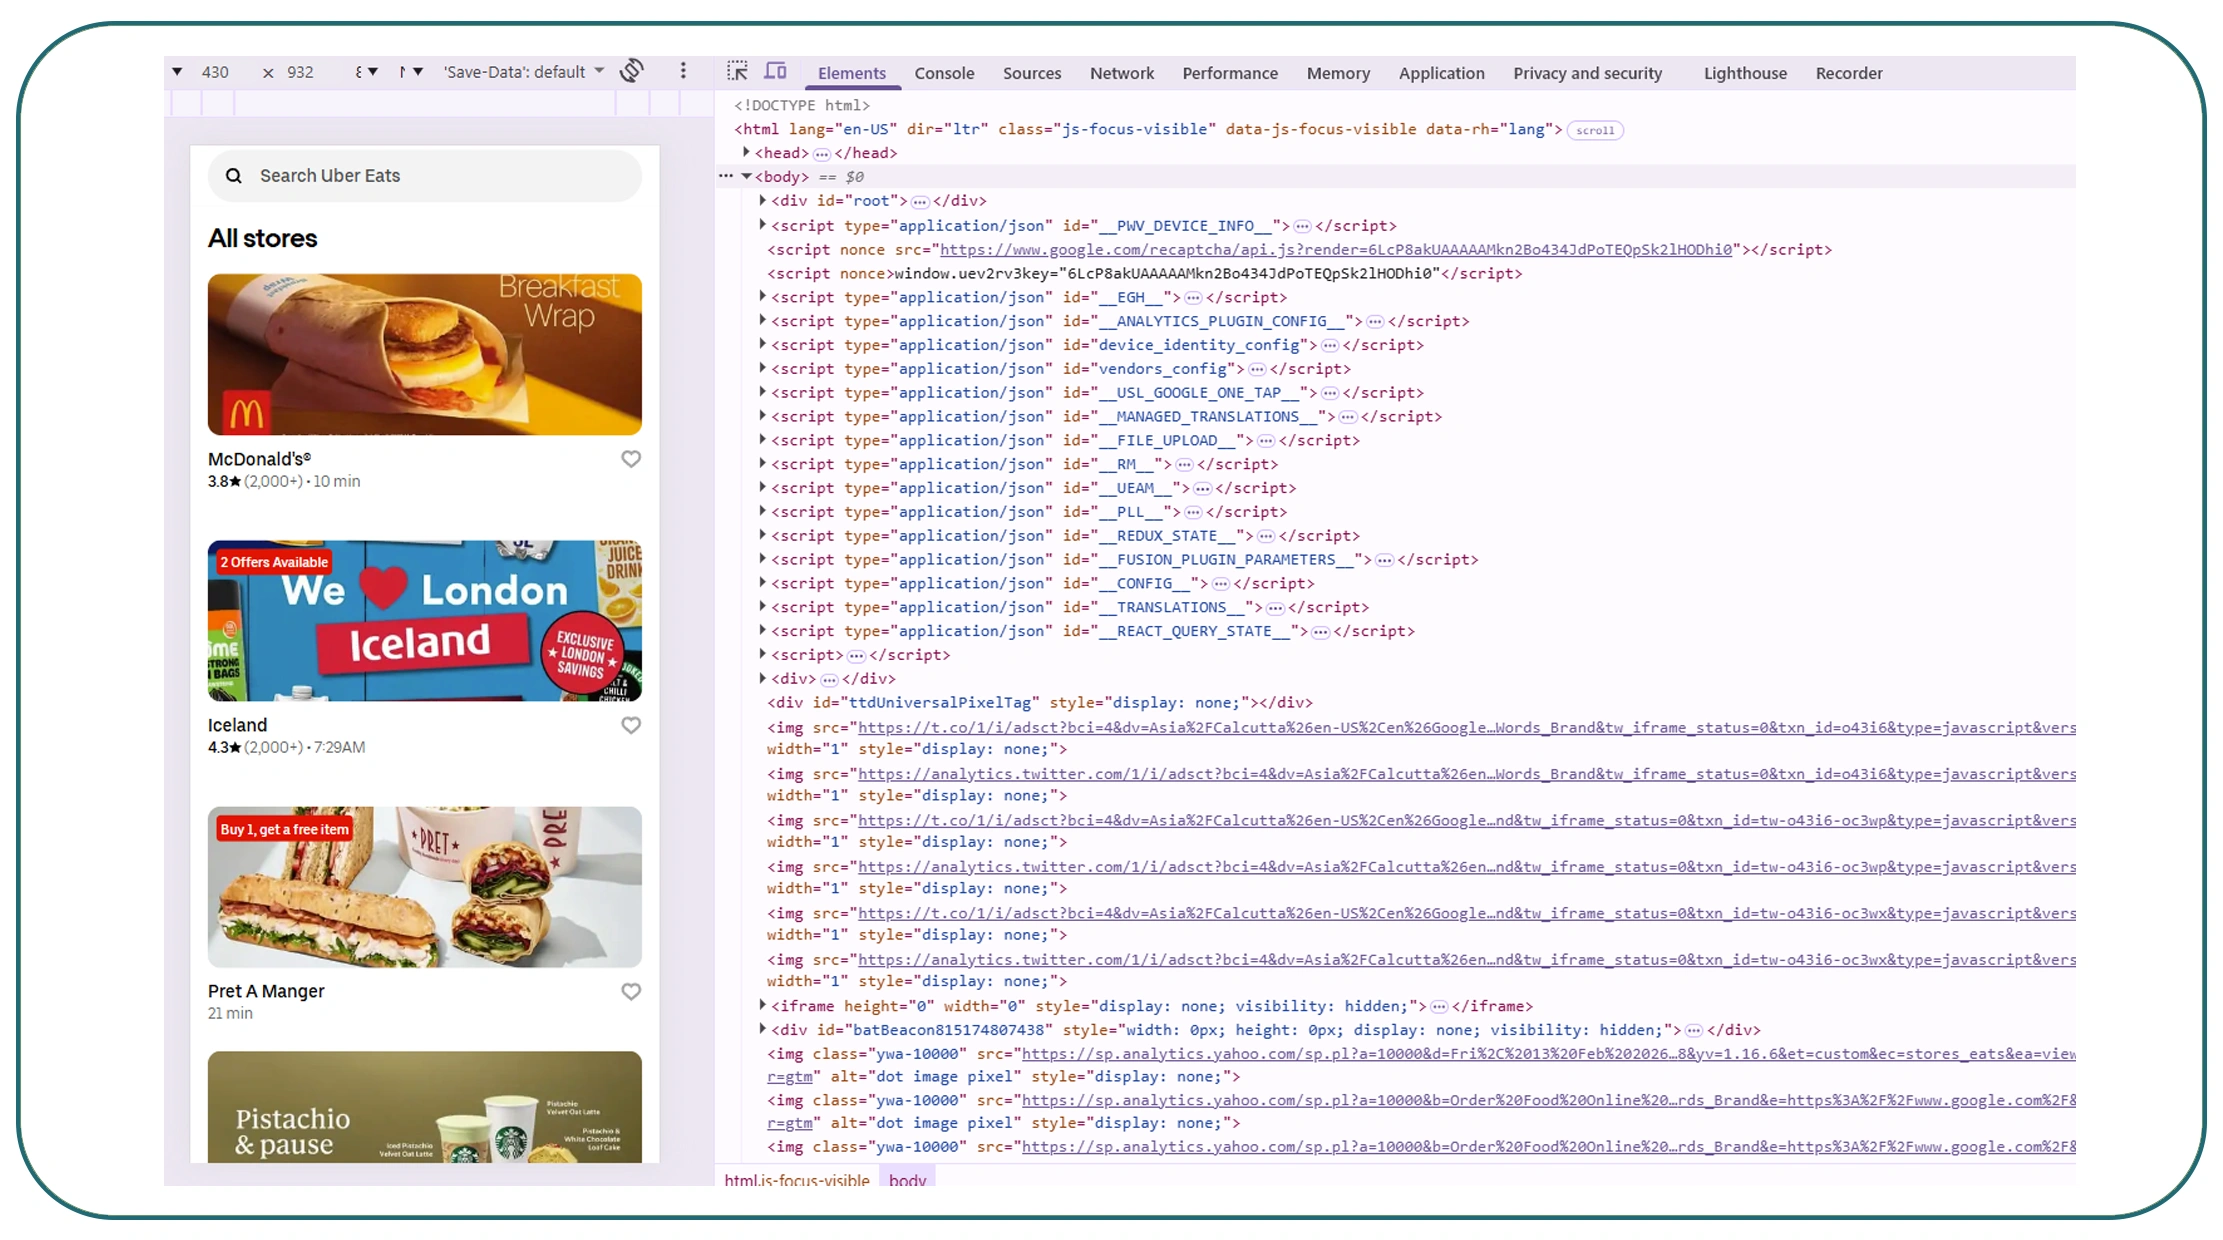This screenshot has height=1240, width=2223.
Task: Favorite Iceland with the heart icon
Action: tap(631, 725)
